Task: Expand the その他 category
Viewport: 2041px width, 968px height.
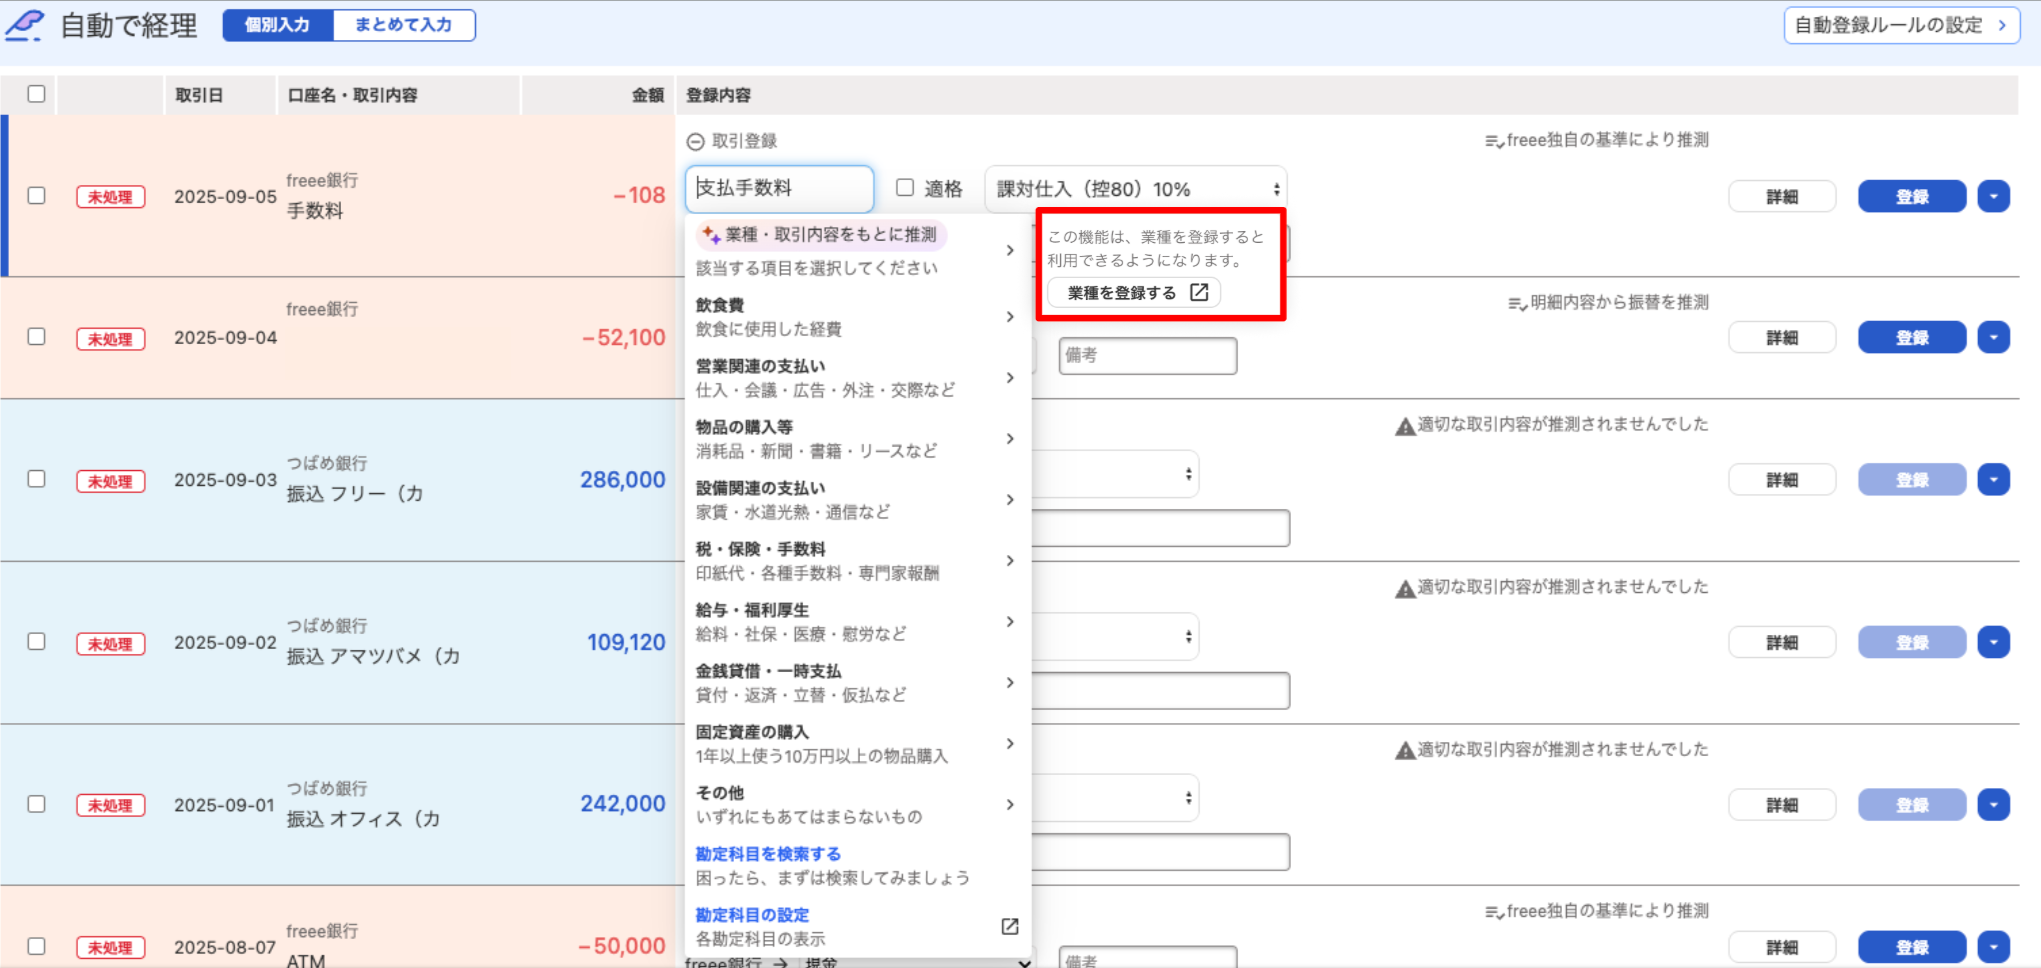Action: [857, 805]
